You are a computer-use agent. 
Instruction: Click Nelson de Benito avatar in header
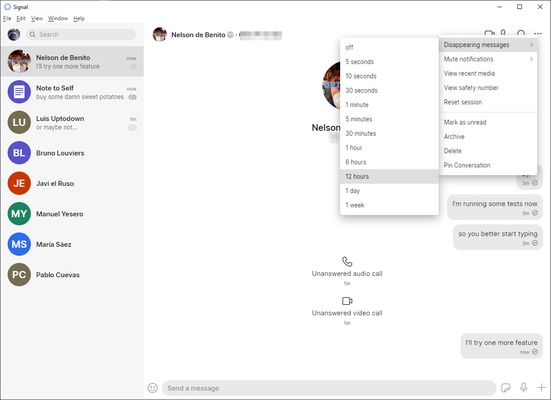pyautogui.click(x=160, y=34)
